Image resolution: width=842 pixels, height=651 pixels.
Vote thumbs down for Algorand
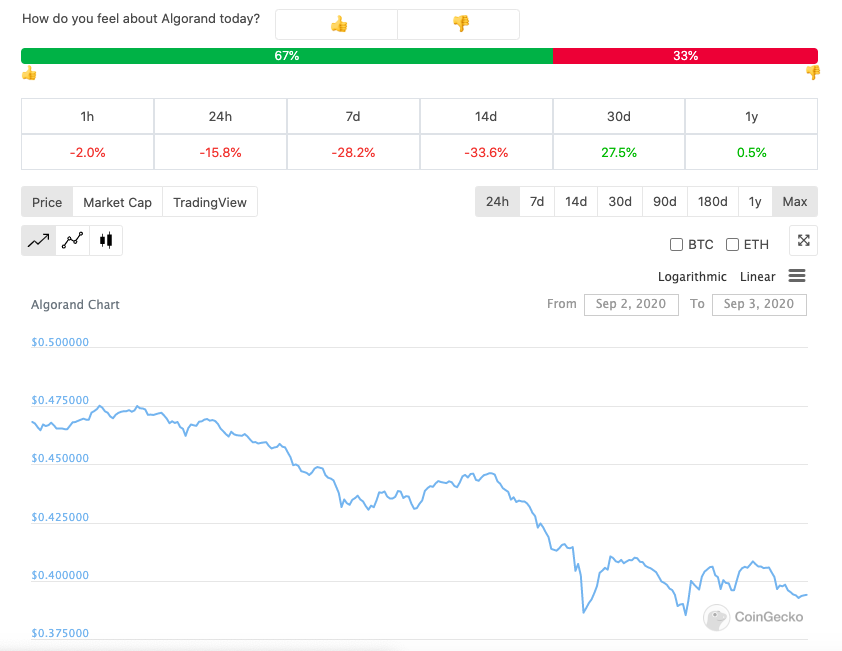459,24
